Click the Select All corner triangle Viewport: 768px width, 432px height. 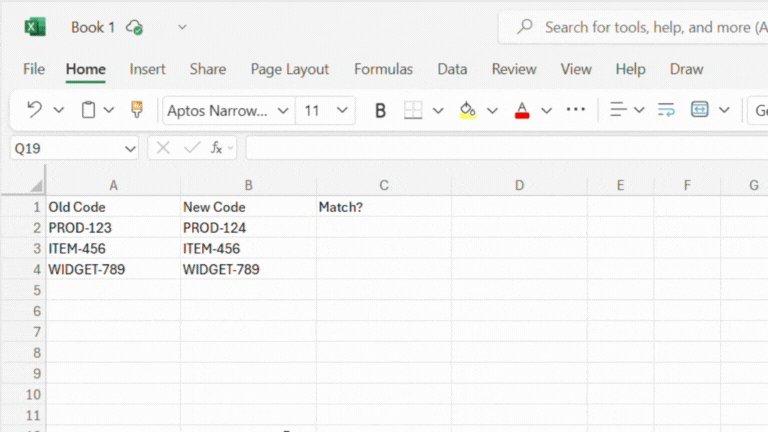36,186
